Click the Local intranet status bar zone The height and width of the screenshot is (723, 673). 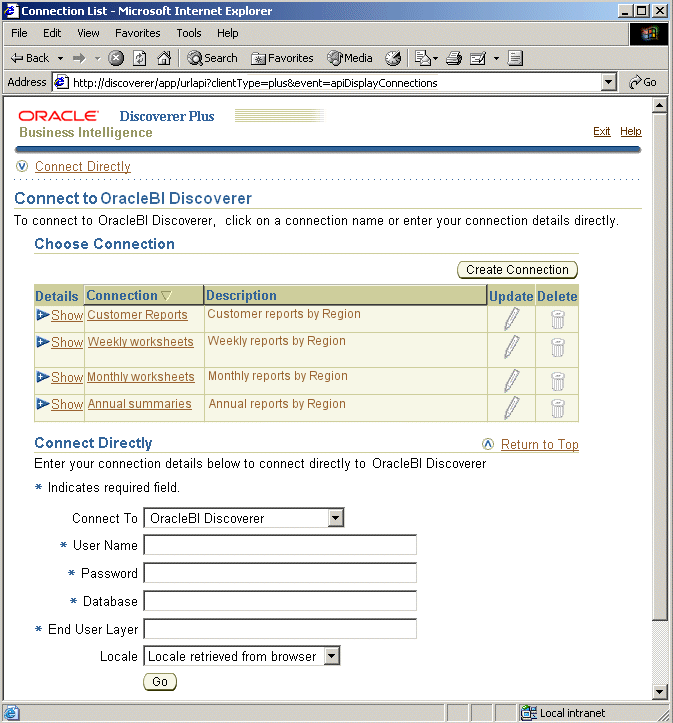563,713
